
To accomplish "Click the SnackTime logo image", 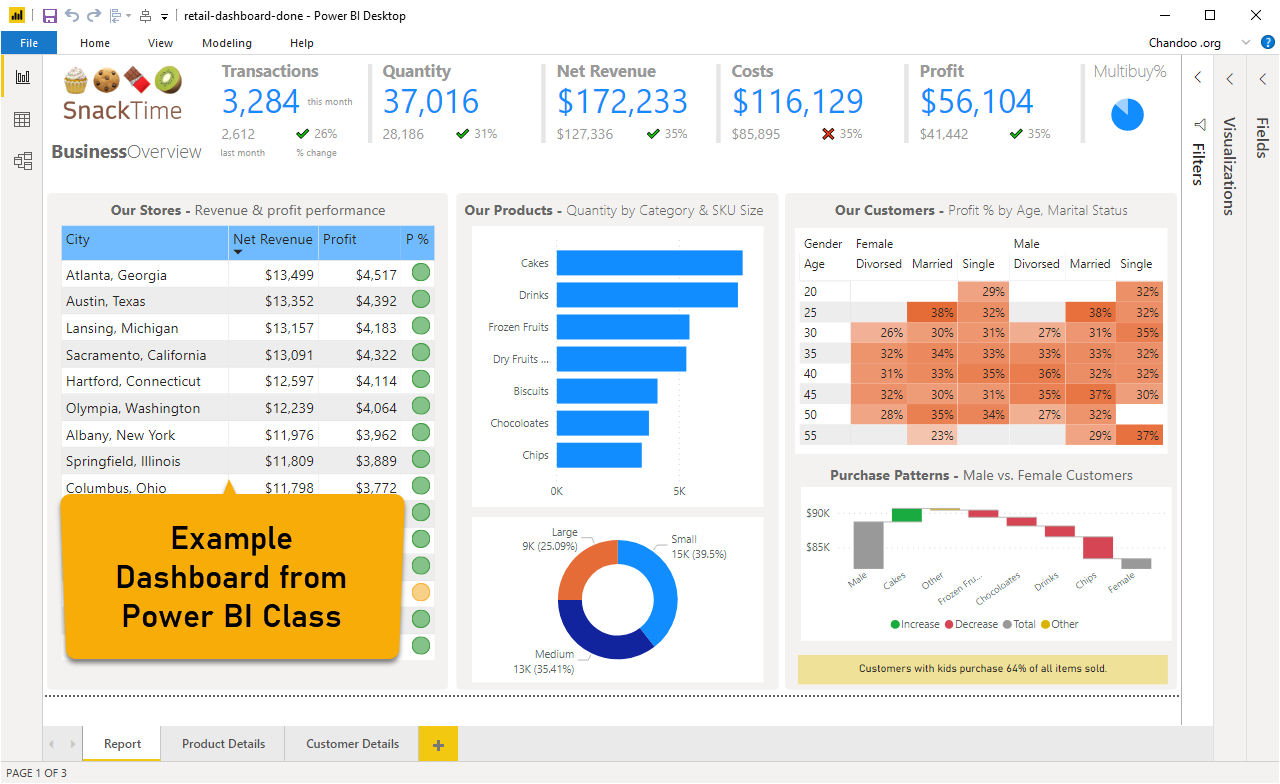I will 123,94.
